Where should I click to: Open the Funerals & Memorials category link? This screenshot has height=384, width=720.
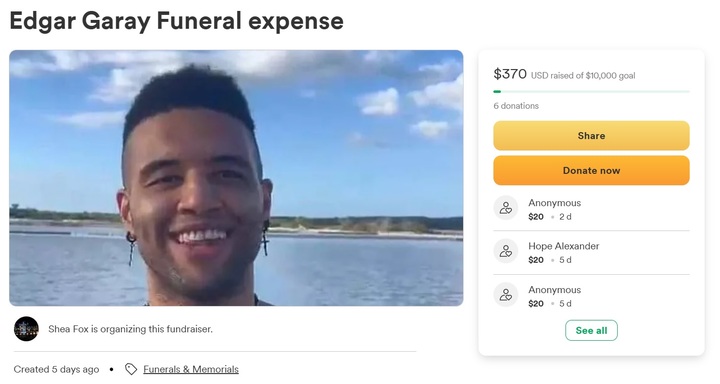tap(191, 369)
